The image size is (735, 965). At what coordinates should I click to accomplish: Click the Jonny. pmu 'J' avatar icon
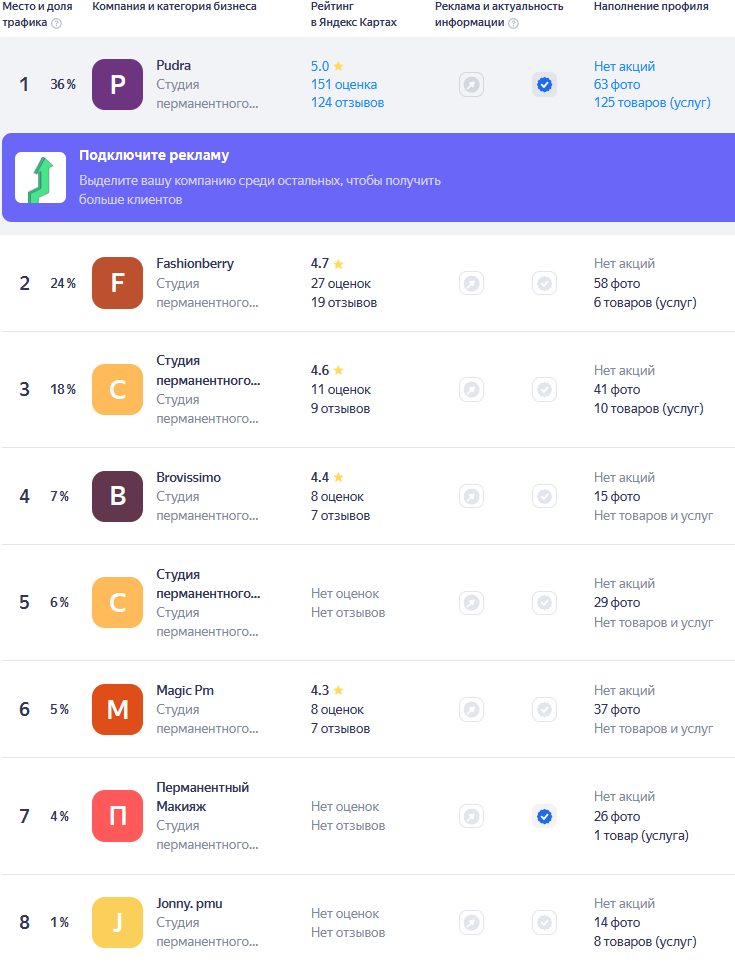118,923
